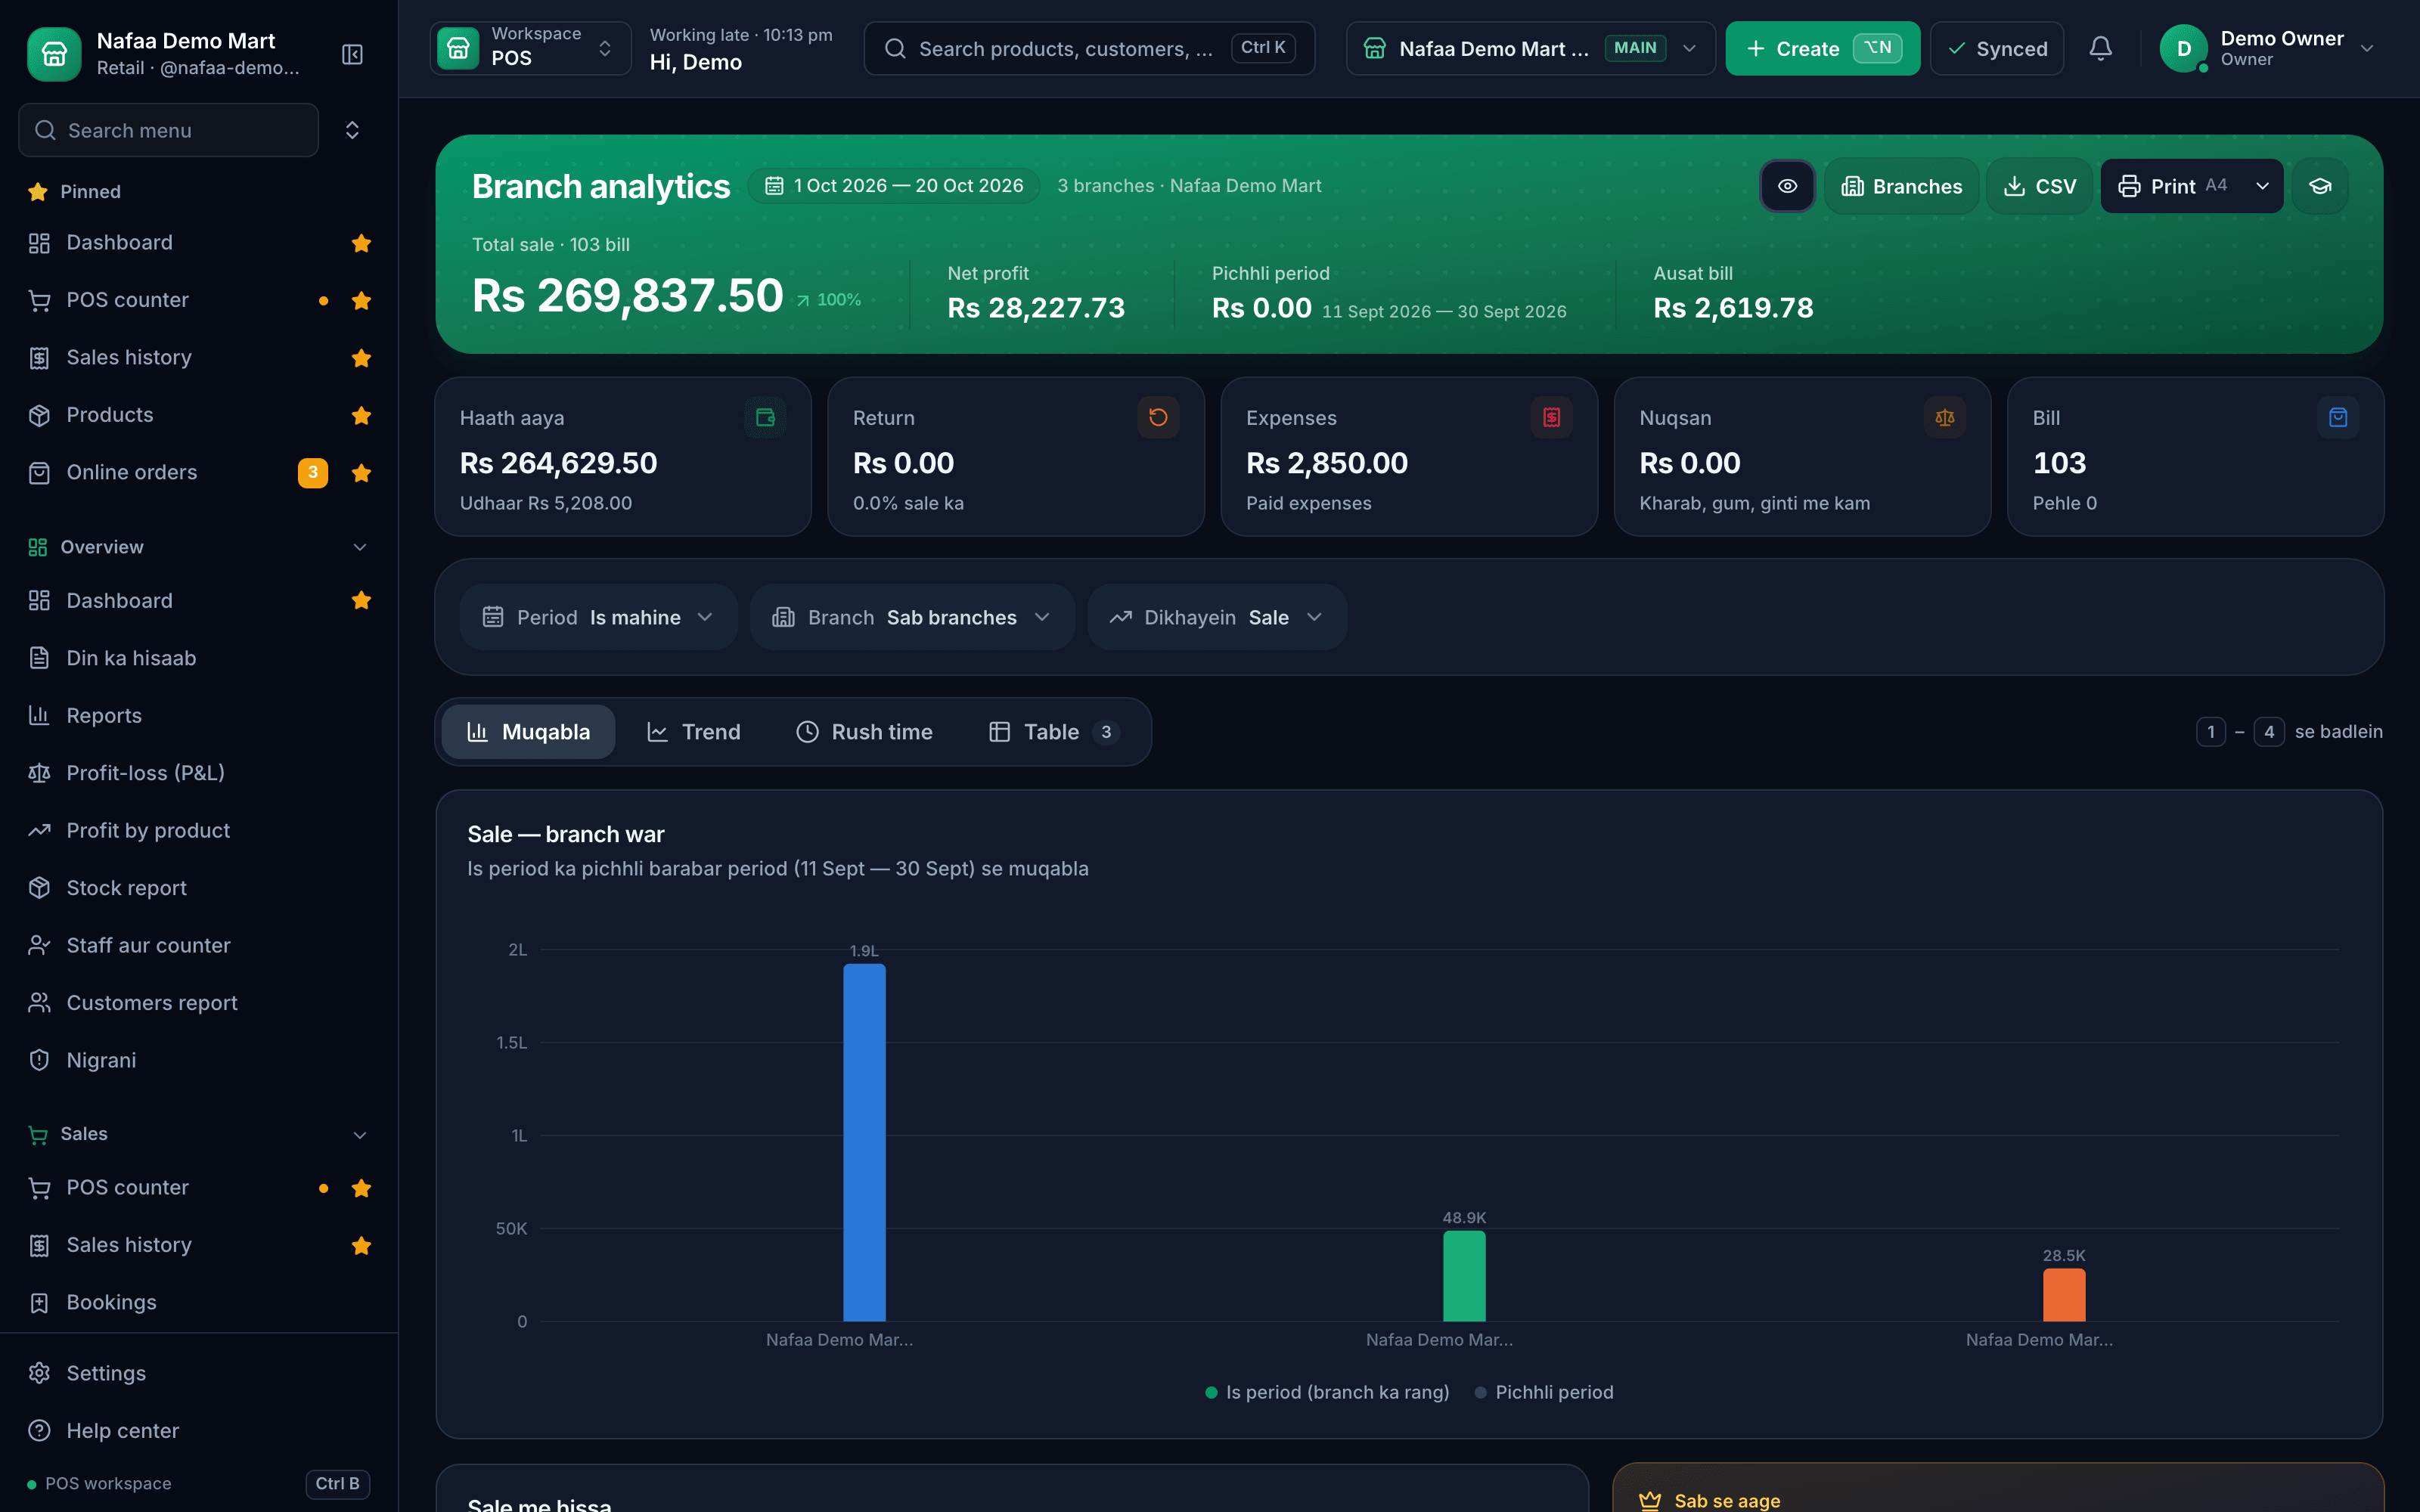Click the Branches button

click(1902, 186)
